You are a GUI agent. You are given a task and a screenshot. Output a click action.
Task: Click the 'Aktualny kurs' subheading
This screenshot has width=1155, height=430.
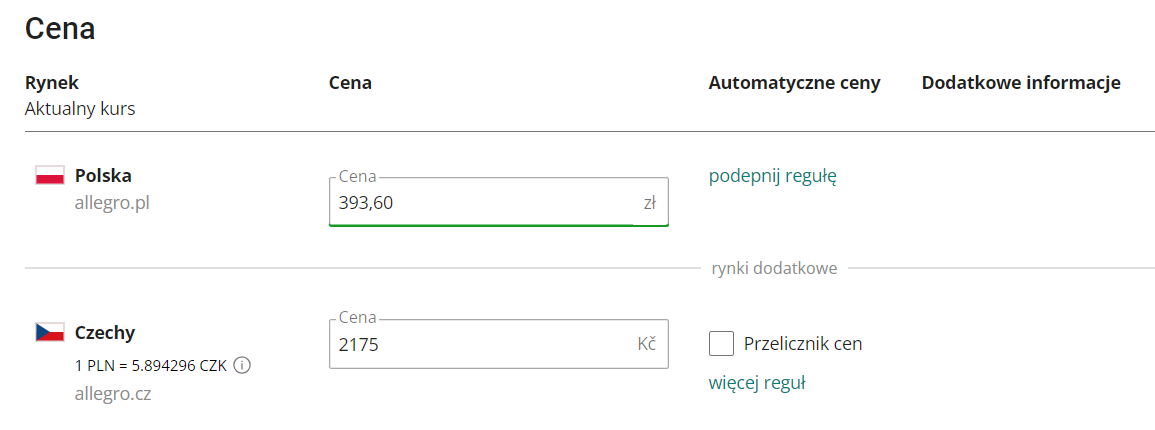pyautogui.click(x=80, y=109)
